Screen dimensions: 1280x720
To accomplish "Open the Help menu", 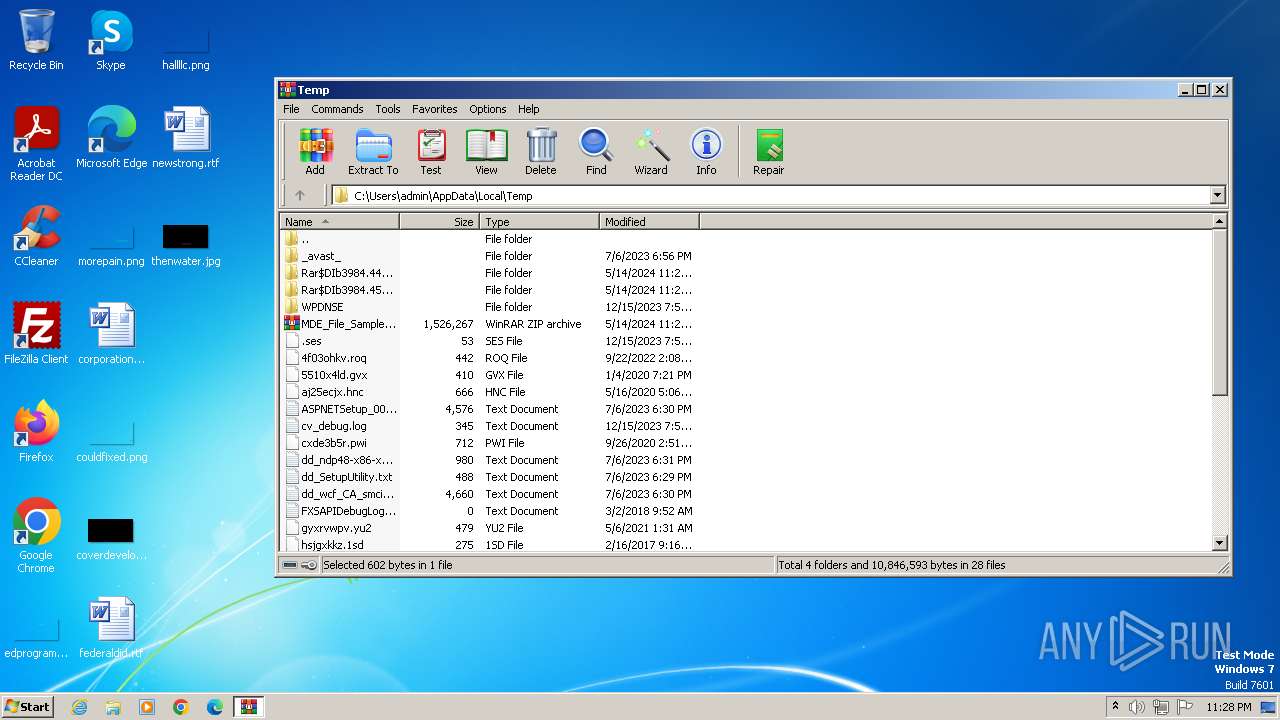I will pyautogui.click(x=529, y=109).
